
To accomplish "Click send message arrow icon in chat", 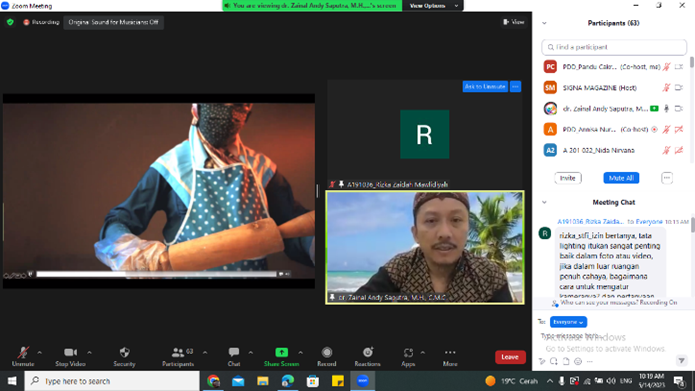I will coord(681,360).
